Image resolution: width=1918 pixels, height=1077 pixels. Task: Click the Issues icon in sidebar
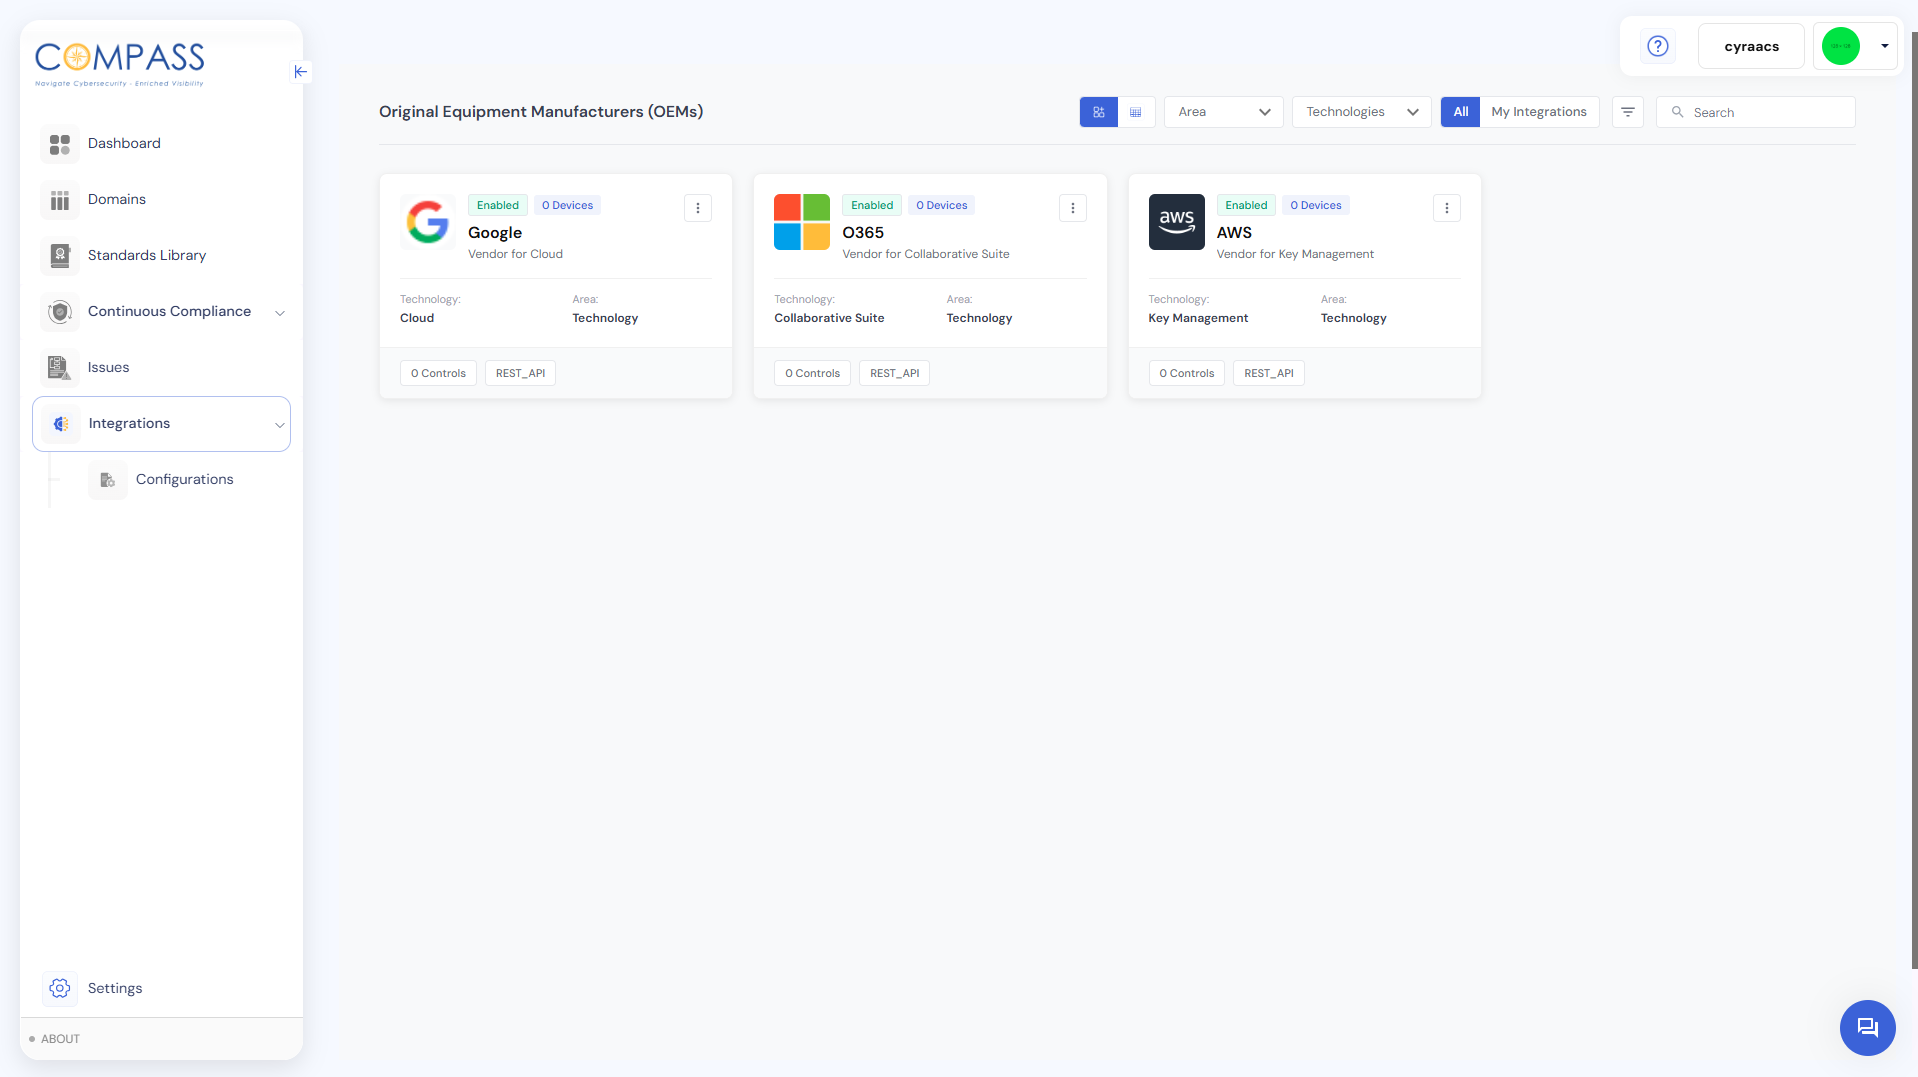[x=60, y=368]
